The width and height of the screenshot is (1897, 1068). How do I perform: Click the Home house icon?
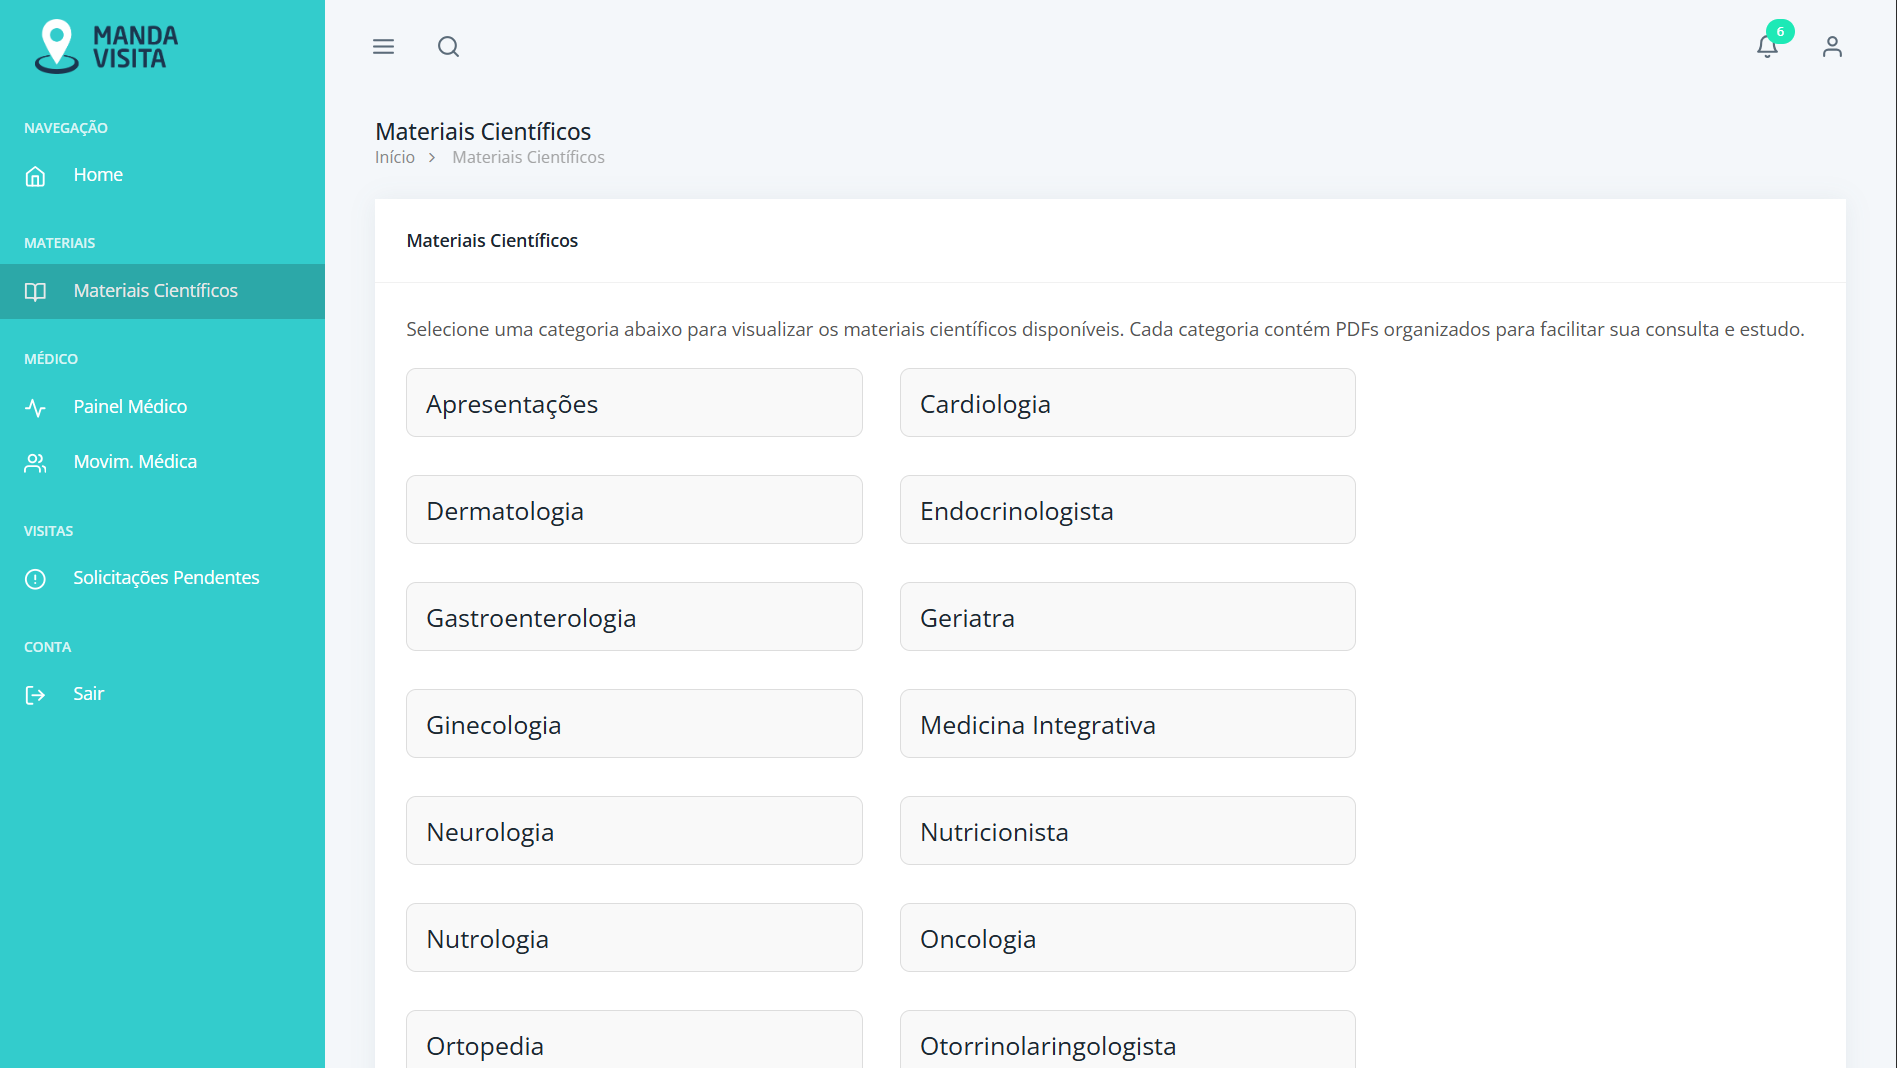coord(36,177)
